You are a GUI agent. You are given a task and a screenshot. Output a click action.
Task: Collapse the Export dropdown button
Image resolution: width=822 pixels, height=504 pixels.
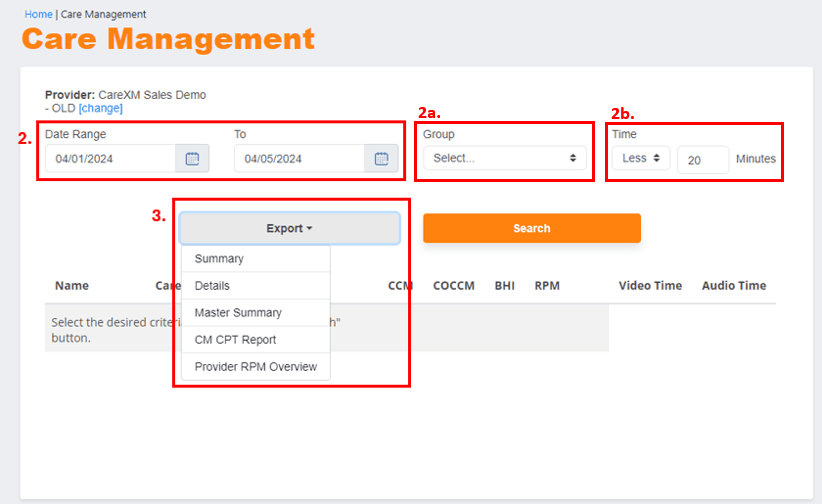[289, 228]
